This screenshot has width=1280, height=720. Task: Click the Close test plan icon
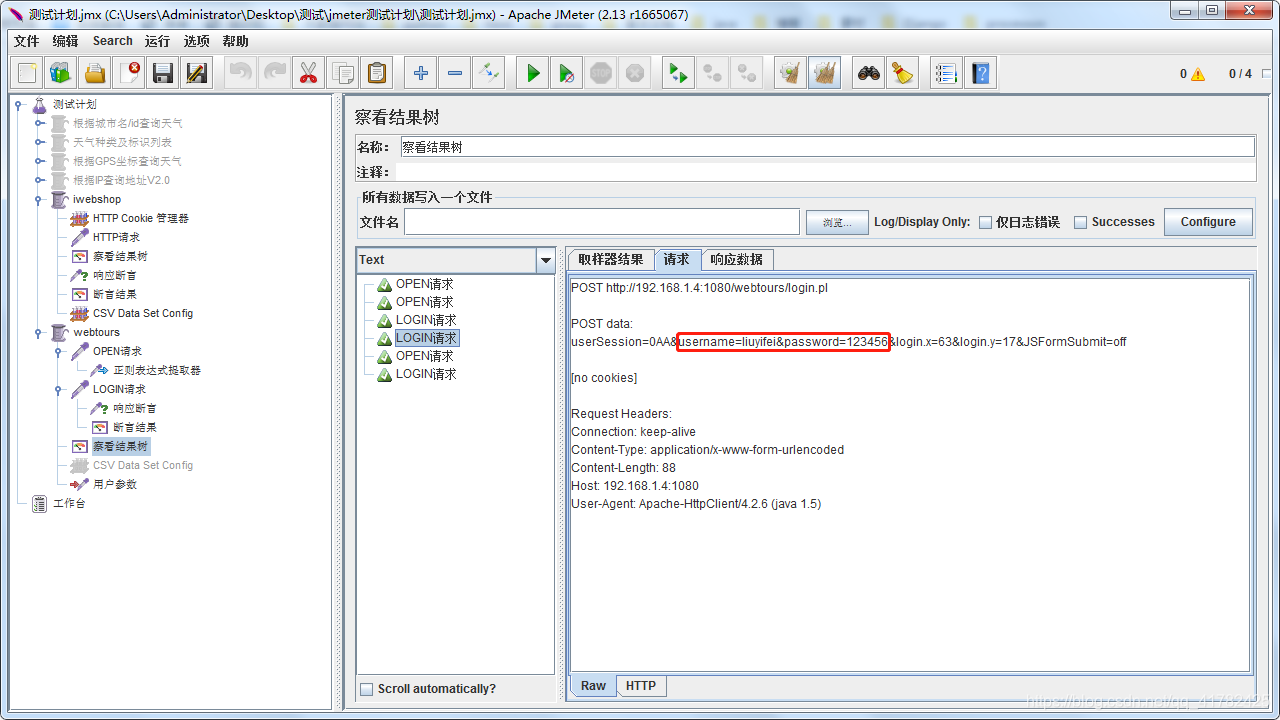click(x=129, y=73)
